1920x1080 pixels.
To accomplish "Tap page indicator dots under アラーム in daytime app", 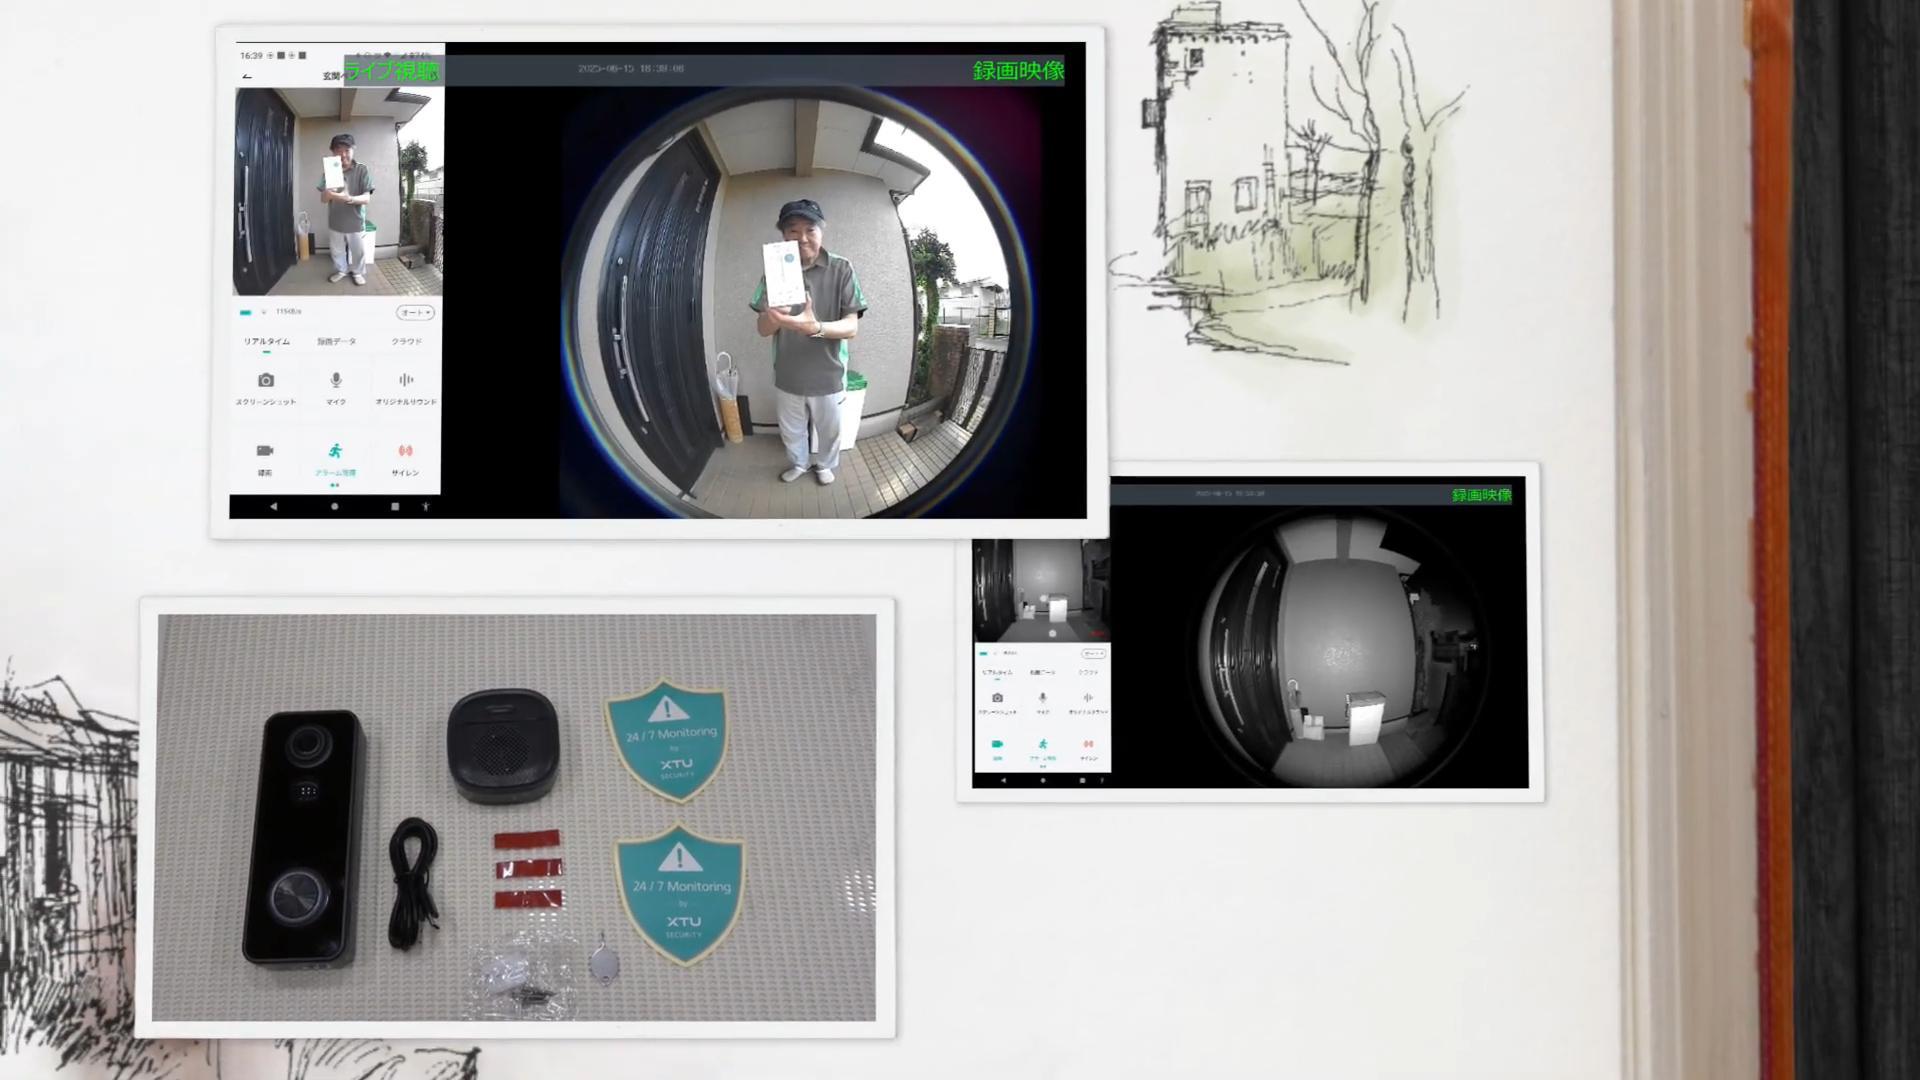I will (334, 485).
